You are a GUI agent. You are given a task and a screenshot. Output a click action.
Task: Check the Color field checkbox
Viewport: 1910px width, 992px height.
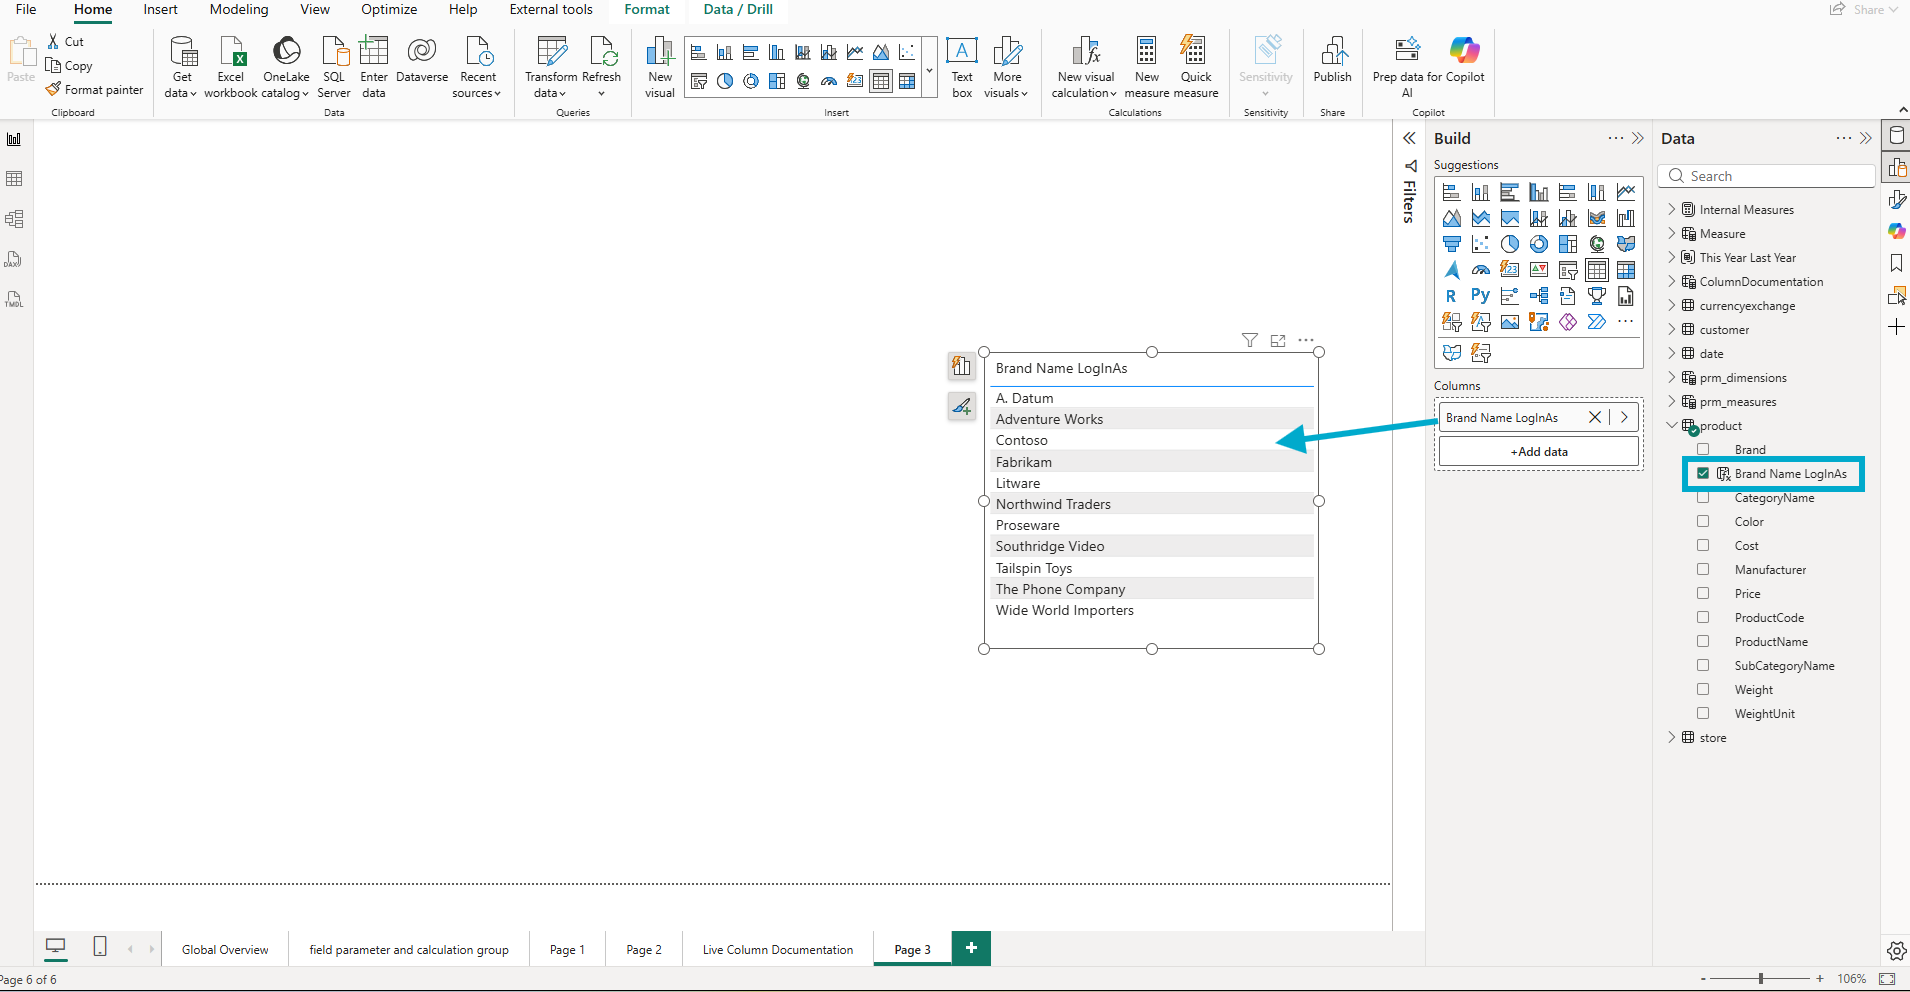[x=1703, y=521]
